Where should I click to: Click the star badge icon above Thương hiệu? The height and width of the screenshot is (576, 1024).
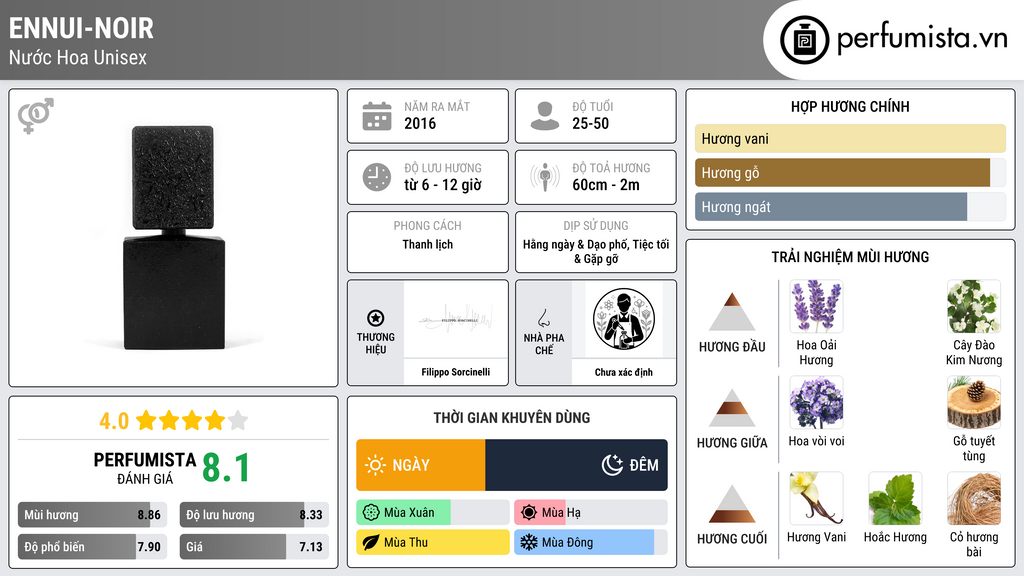click(x=376, y=318)
